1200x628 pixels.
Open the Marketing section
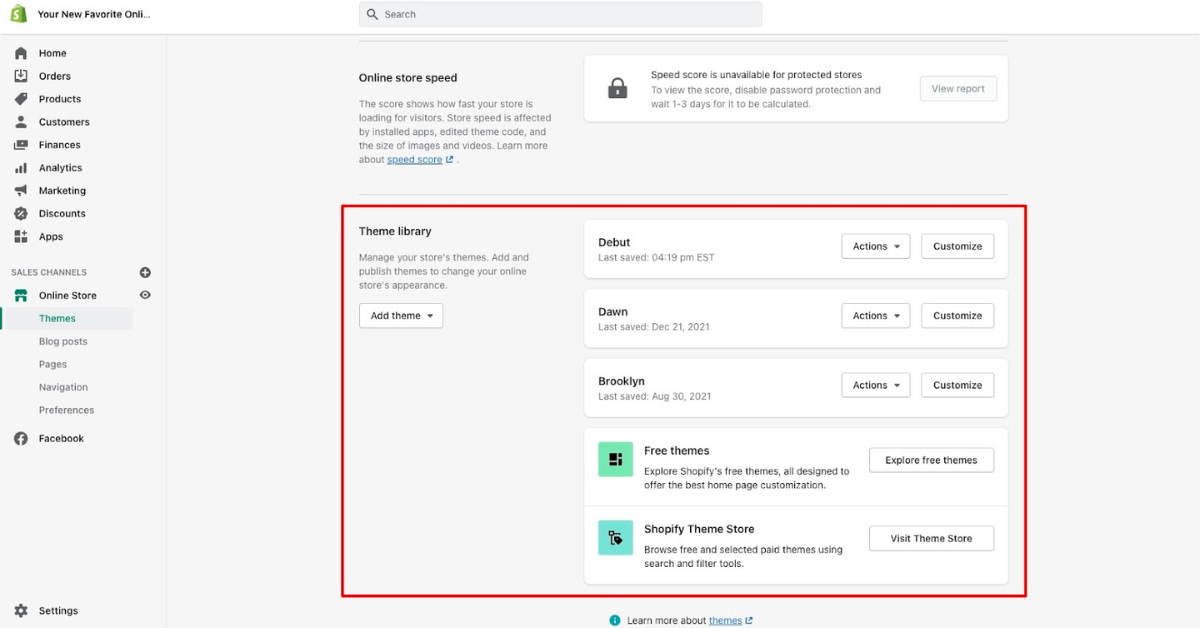coord(22,190)
